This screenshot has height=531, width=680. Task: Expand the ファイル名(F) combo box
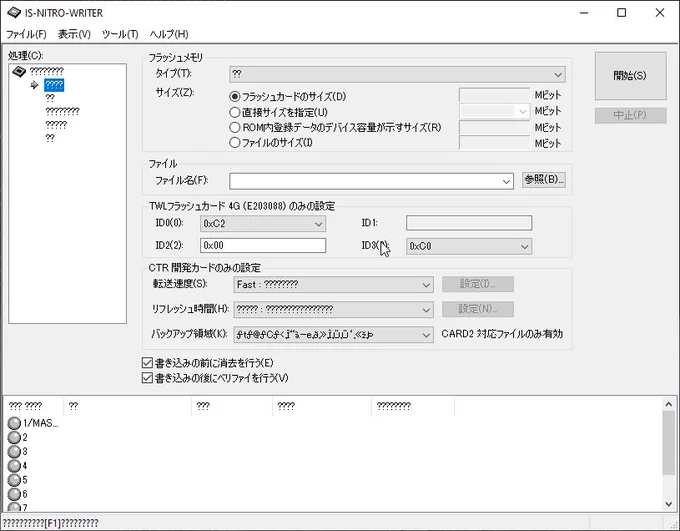coord(506,181)
